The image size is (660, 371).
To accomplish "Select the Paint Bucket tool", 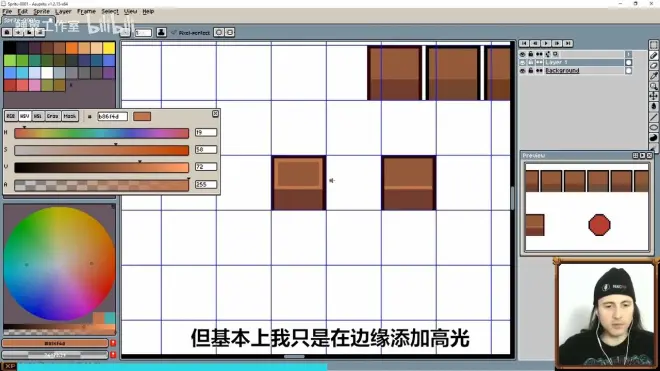I will point(654,106).
